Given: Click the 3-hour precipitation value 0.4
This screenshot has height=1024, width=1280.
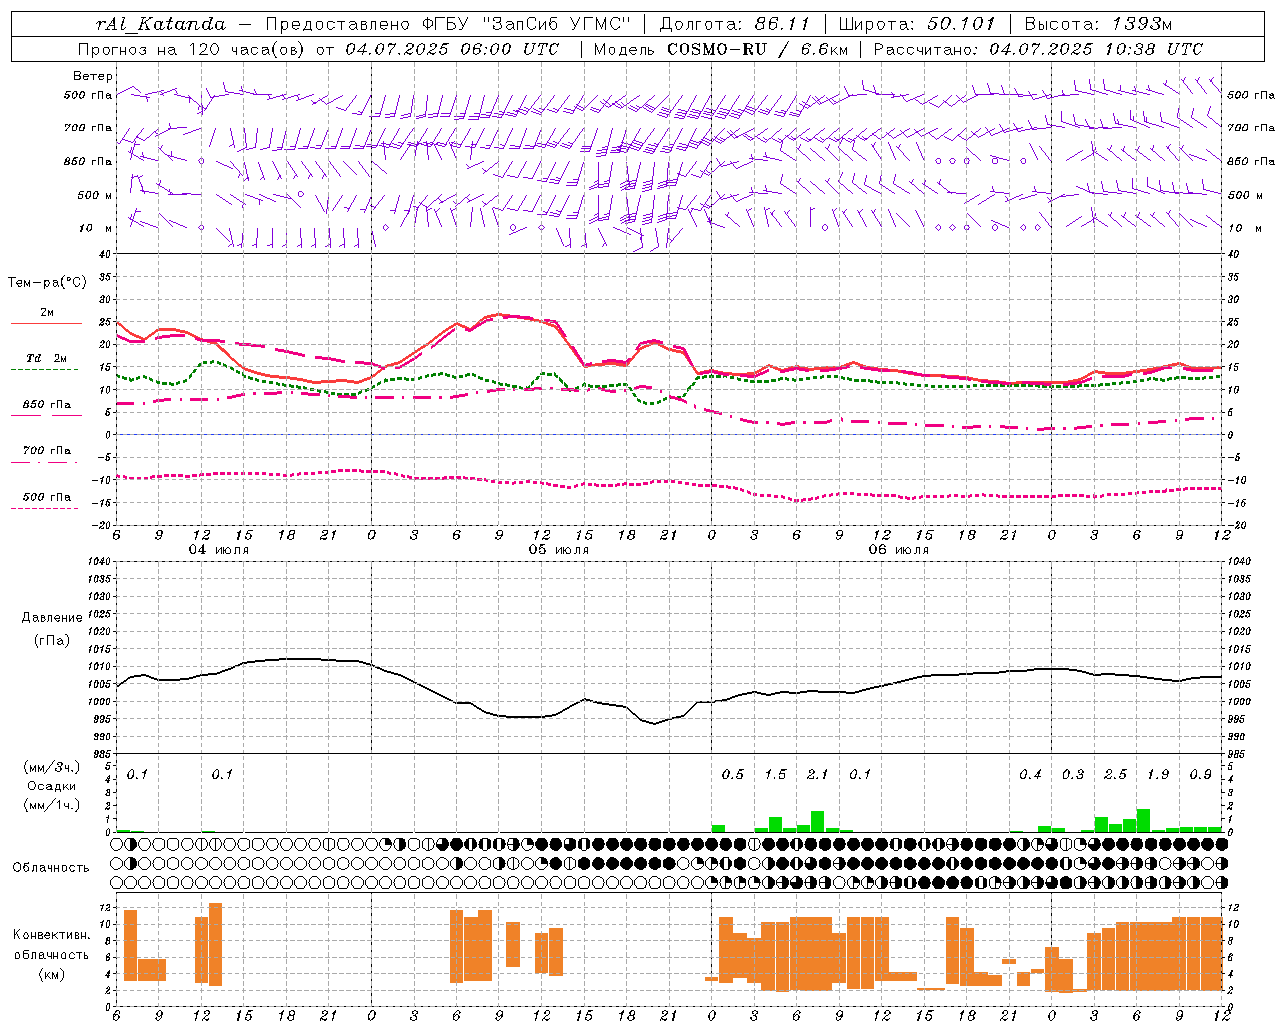Looking at the screenshot, I should coord(1031,774).
